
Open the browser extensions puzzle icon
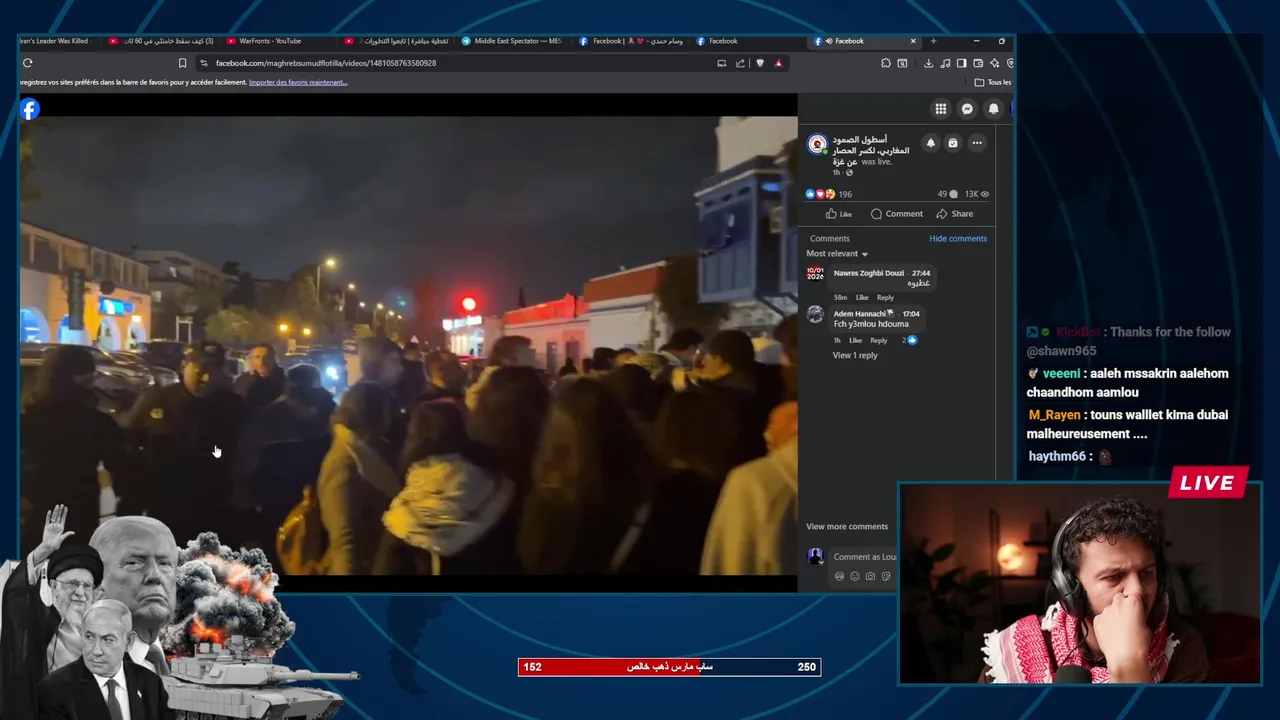(x=886, y=63)
